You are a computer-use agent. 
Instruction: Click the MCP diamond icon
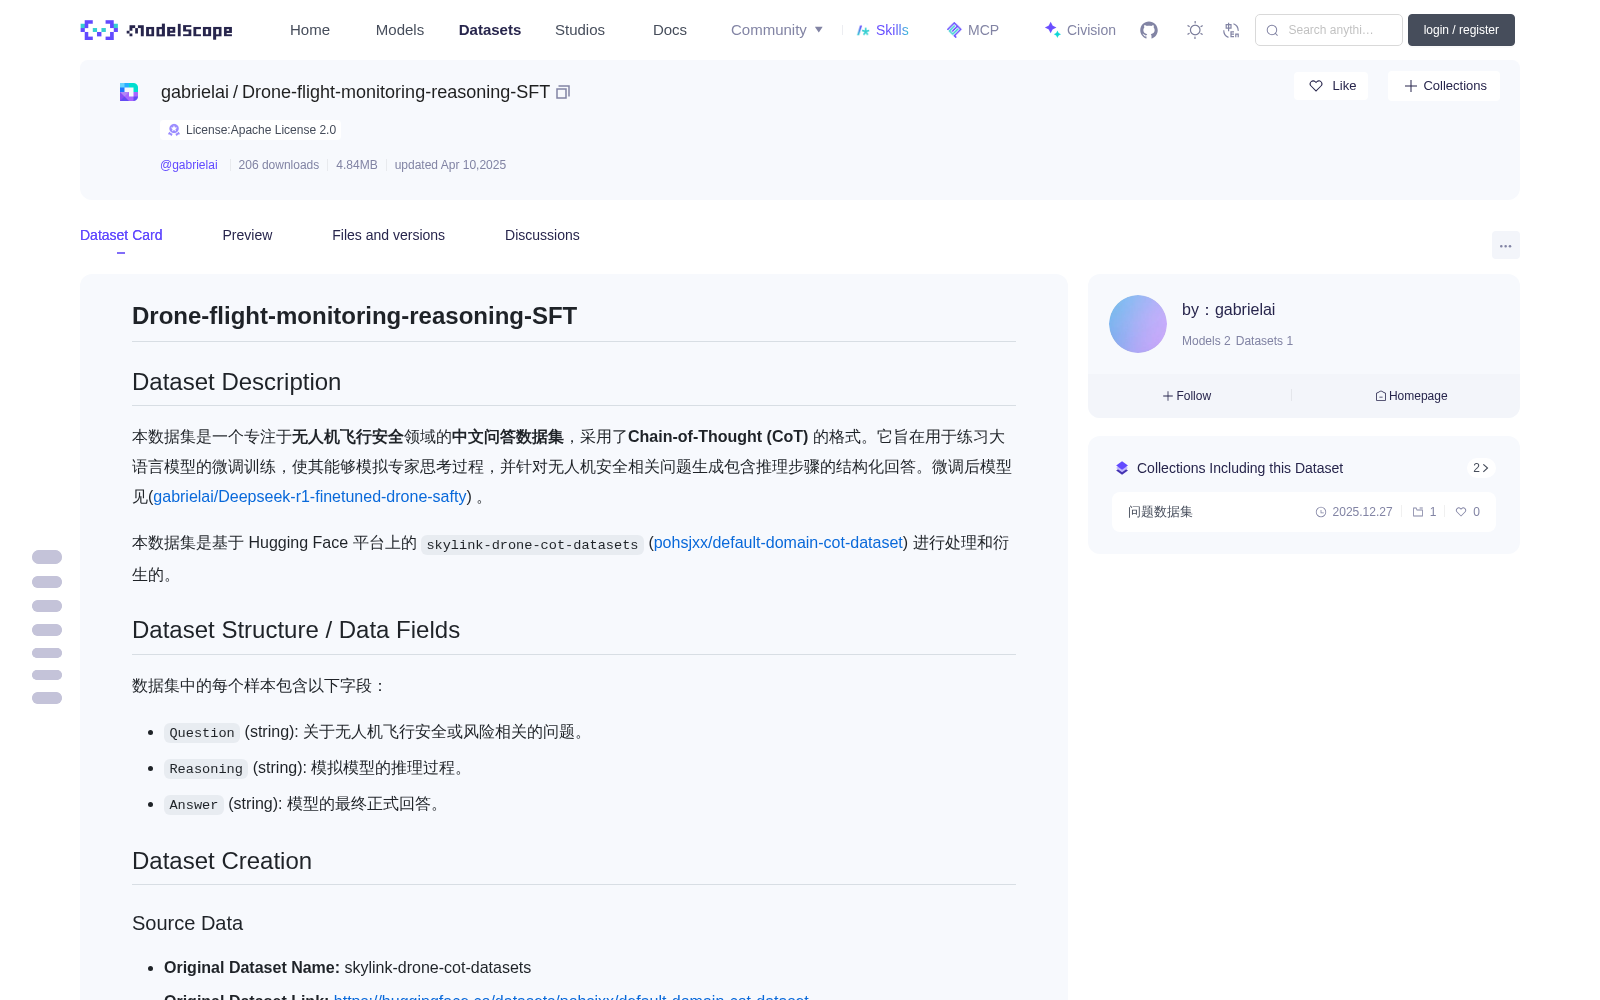pyautogui.click(x=954, y=30)
